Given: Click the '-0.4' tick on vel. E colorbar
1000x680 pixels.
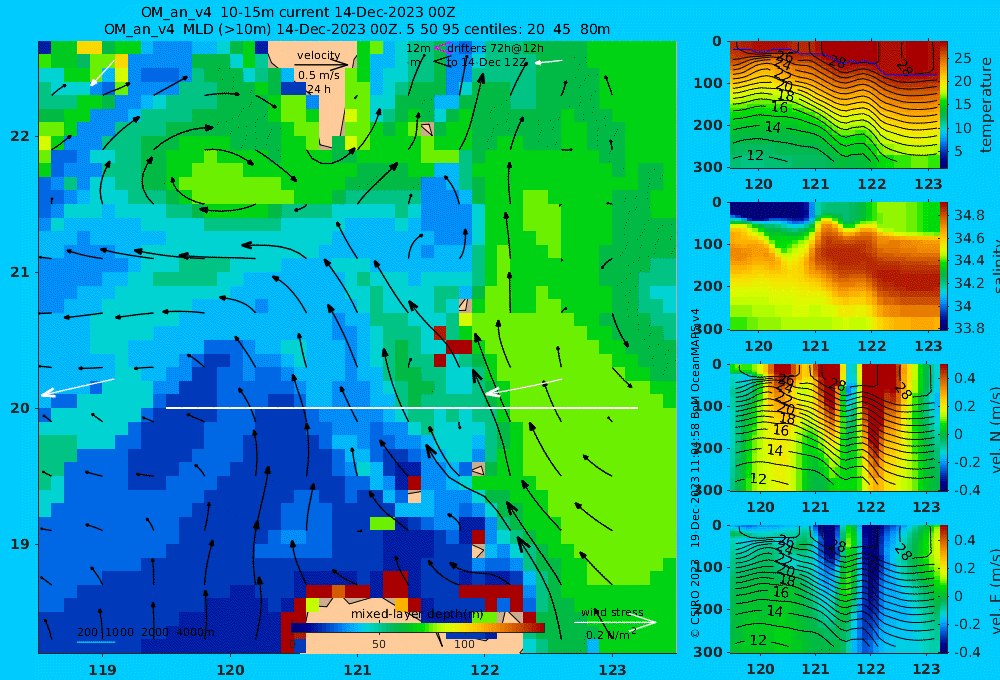Looking at the screenshot, I should (965, 652).
